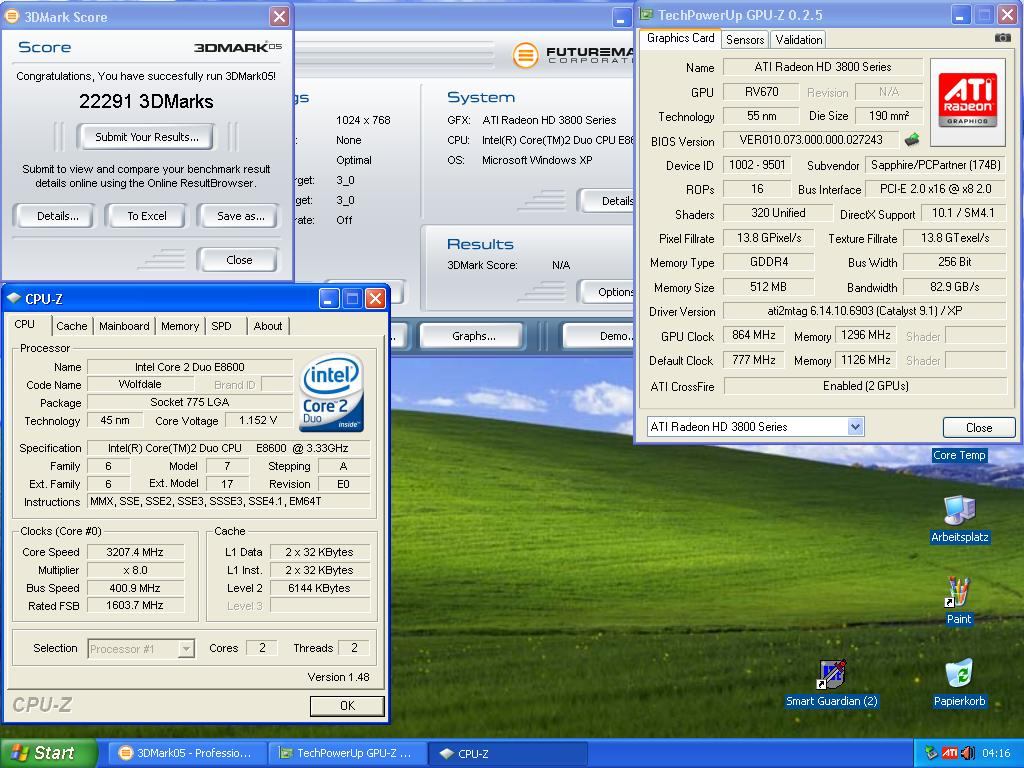Click the 22291 3DMarks score text
Image resolution: width=1024 pixels, height=768 pixels.
click(146, 101)
